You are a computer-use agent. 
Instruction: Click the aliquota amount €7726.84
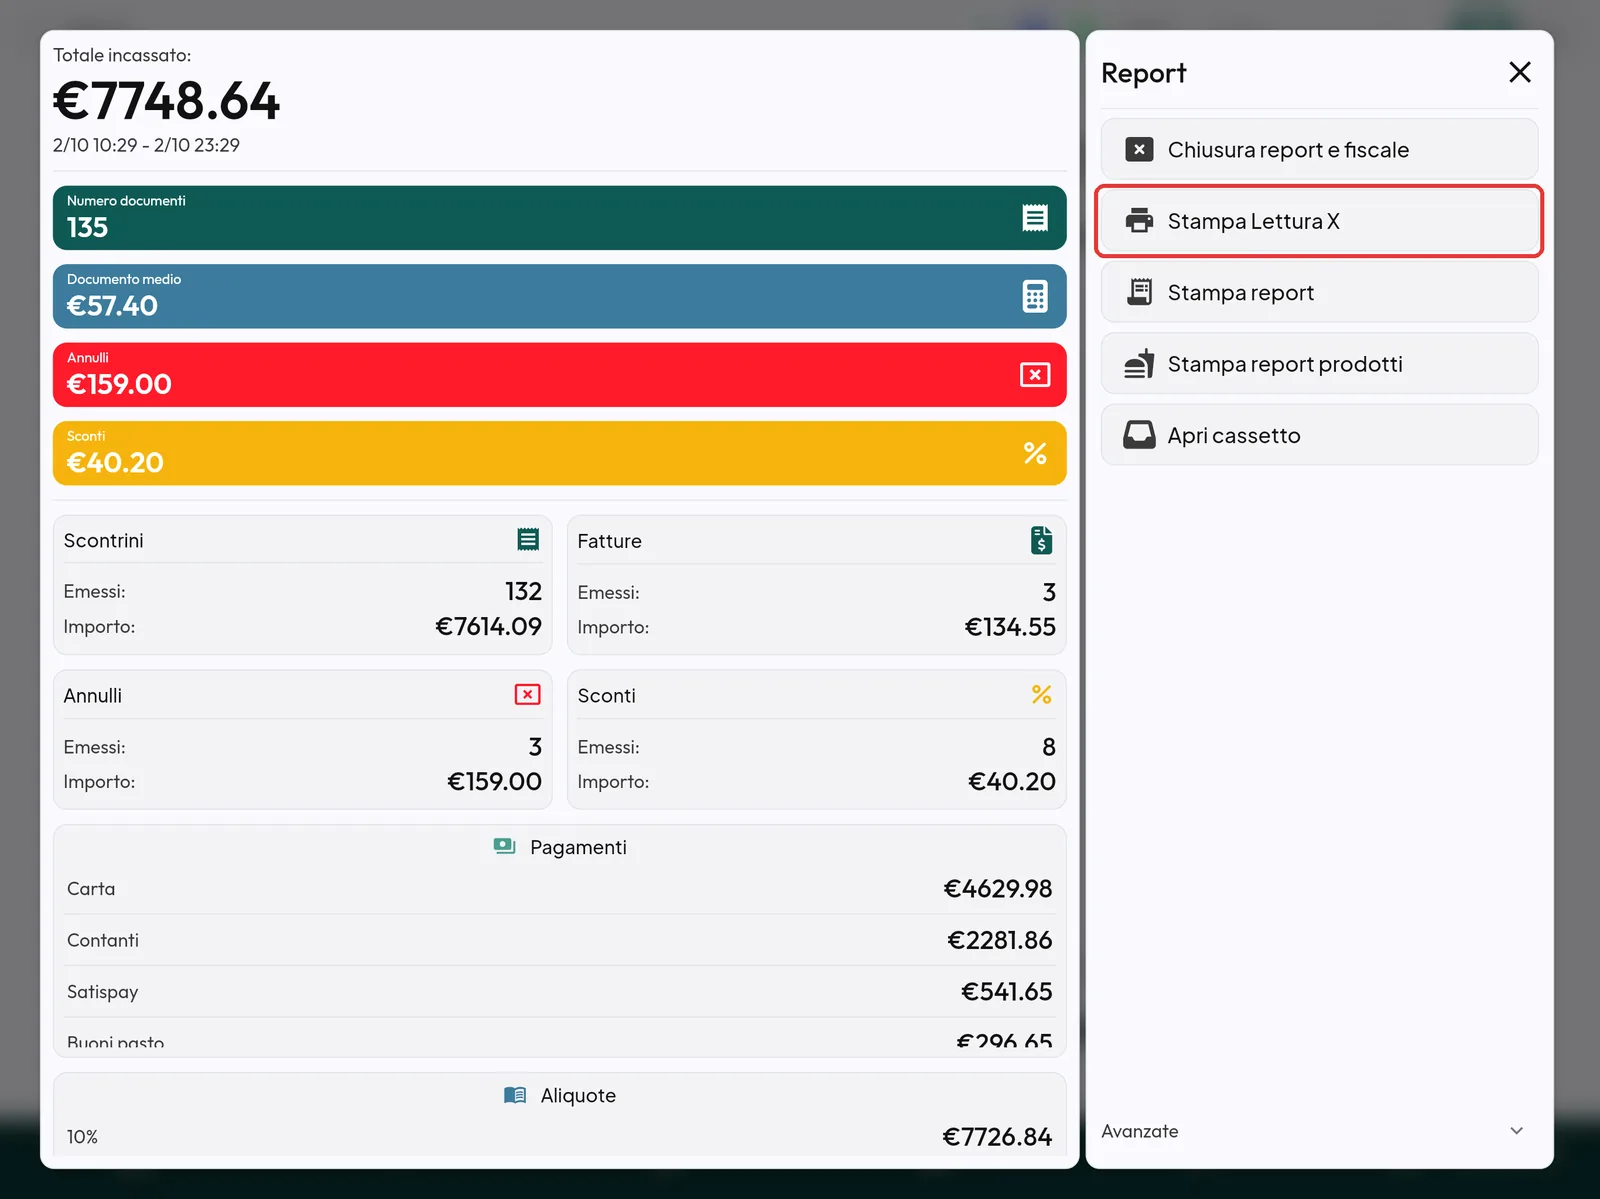997,1137
